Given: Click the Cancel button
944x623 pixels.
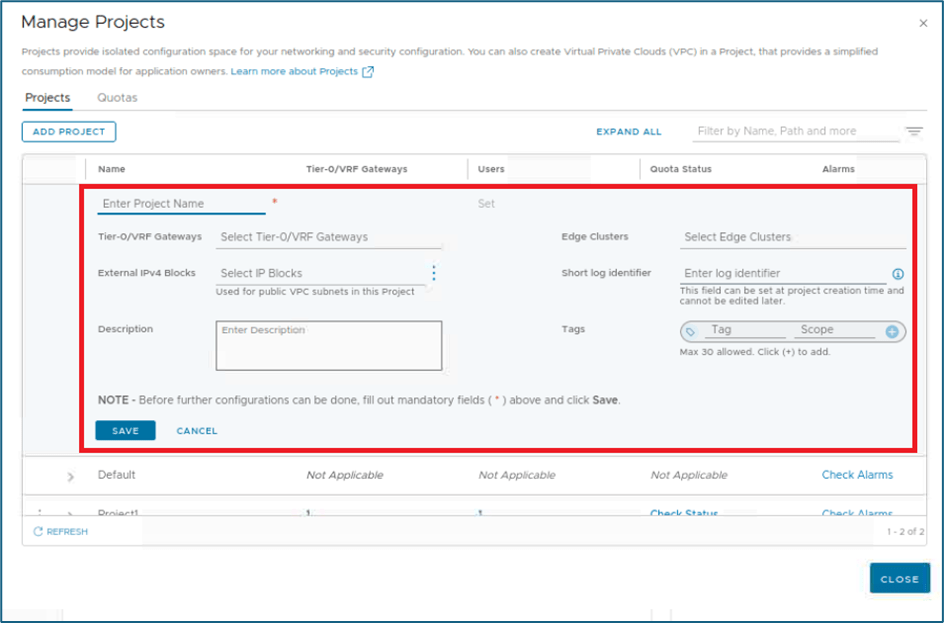Looking at the screenshot, I should tap(197, 431).
